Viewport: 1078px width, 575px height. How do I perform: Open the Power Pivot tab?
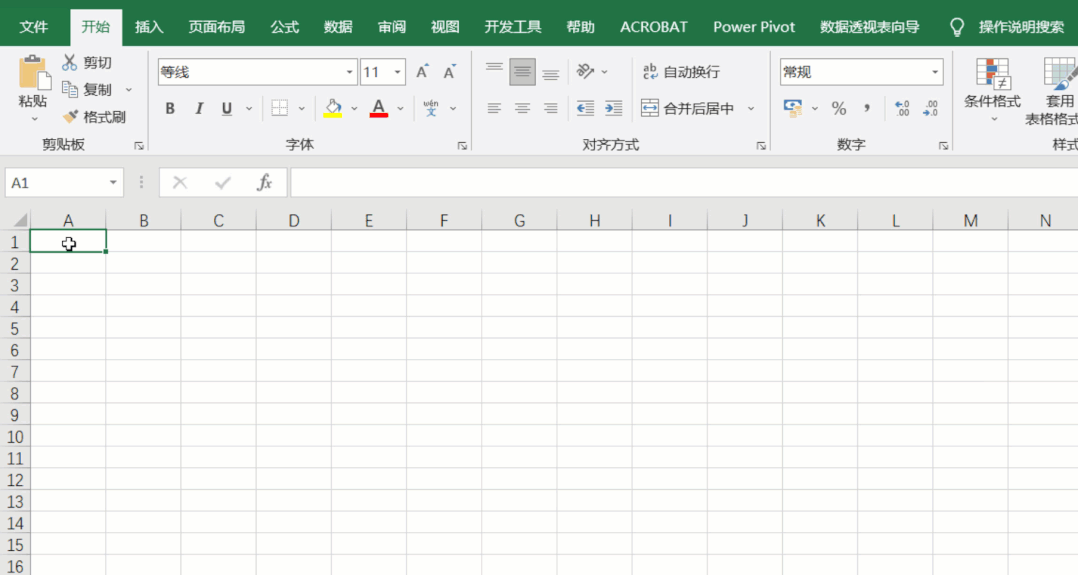point(754,27)
